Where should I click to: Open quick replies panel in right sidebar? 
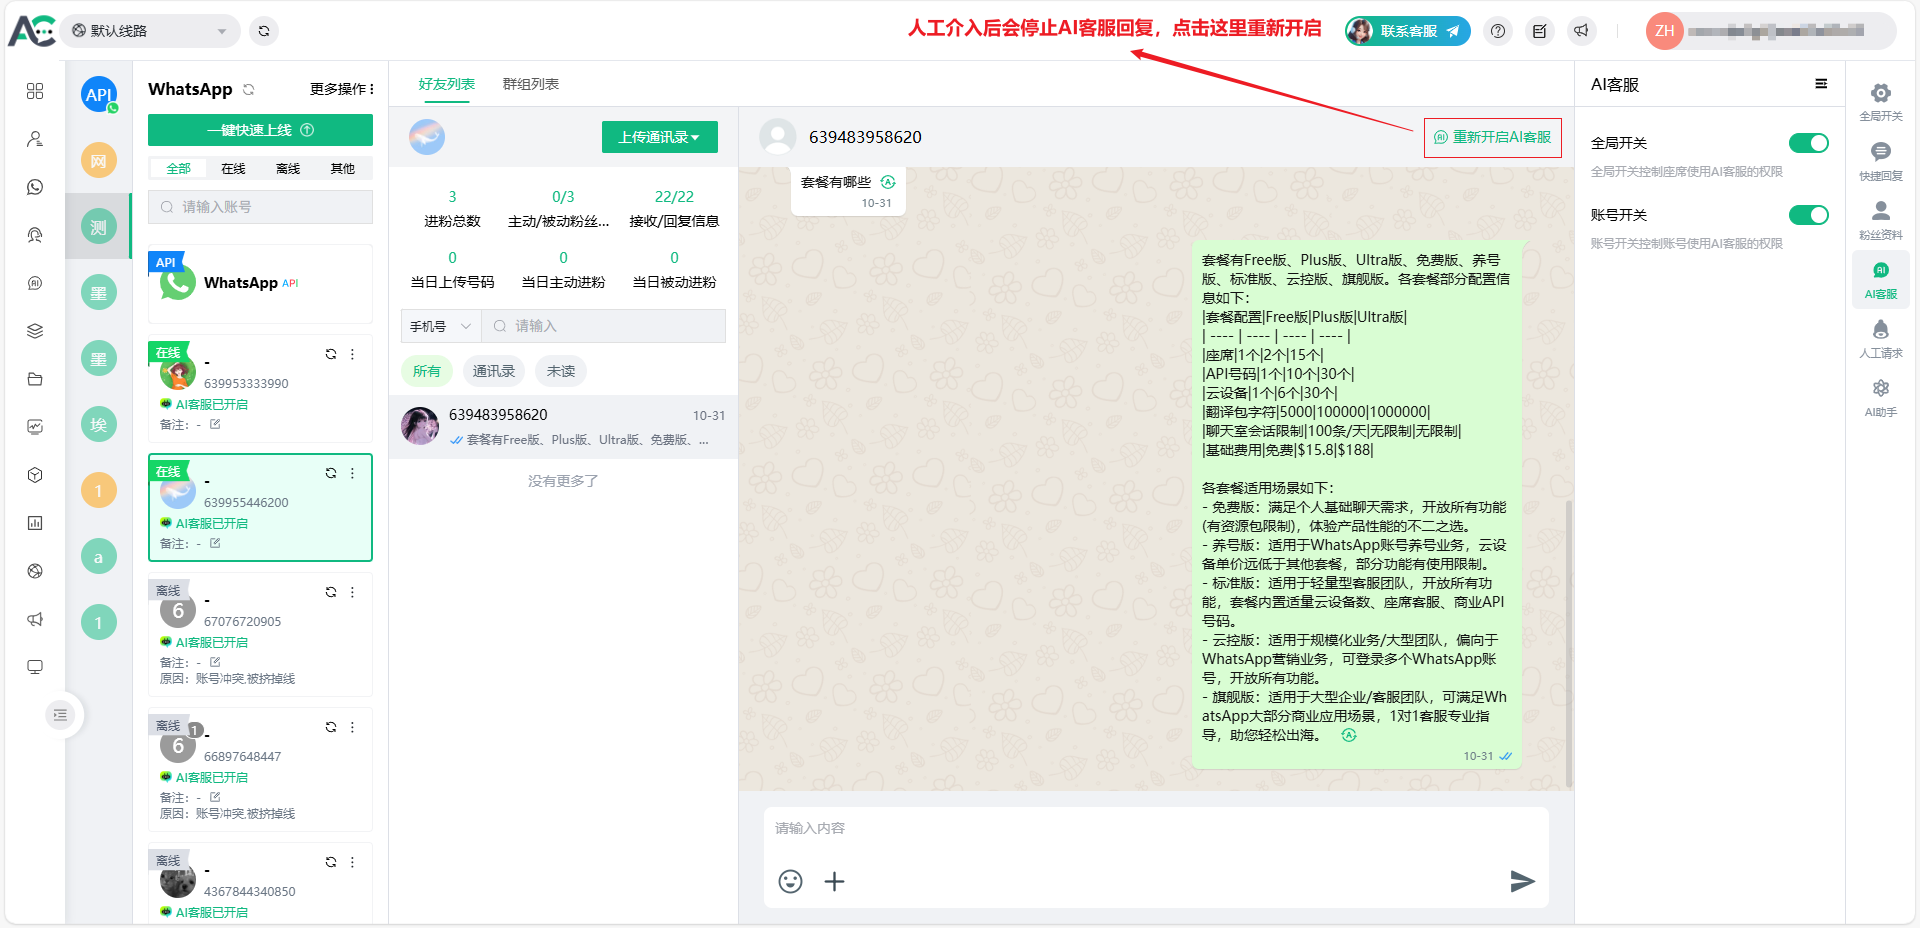1880,160
